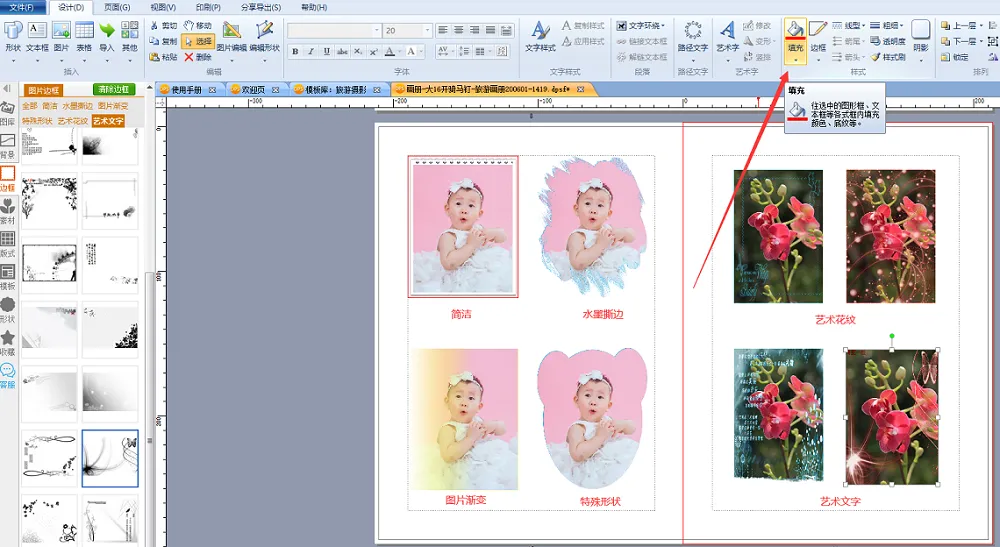Expand the font name combo box

(377, 31)
